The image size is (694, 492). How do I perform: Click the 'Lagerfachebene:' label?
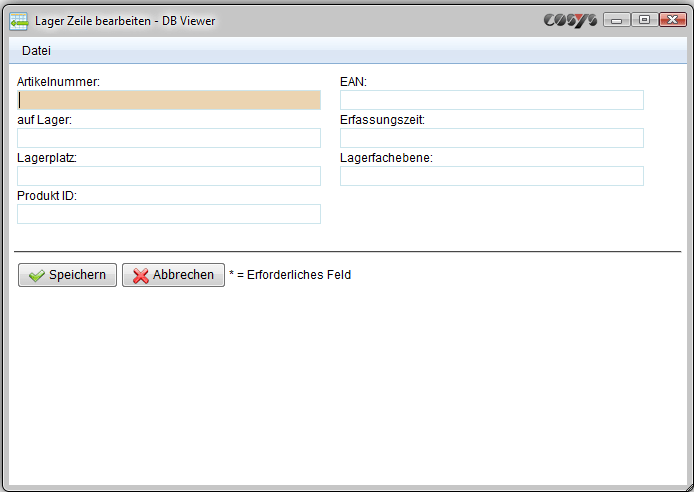pyautogui.click(x=386, y=158)
